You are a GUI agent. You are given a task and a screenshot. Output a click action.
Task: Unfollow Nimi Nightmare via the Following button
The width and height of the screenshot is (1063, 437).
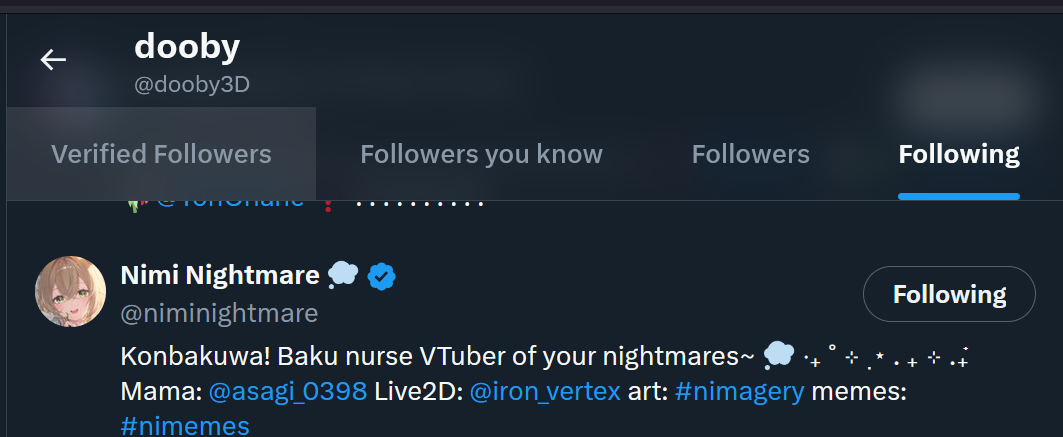tap(949, 294)
